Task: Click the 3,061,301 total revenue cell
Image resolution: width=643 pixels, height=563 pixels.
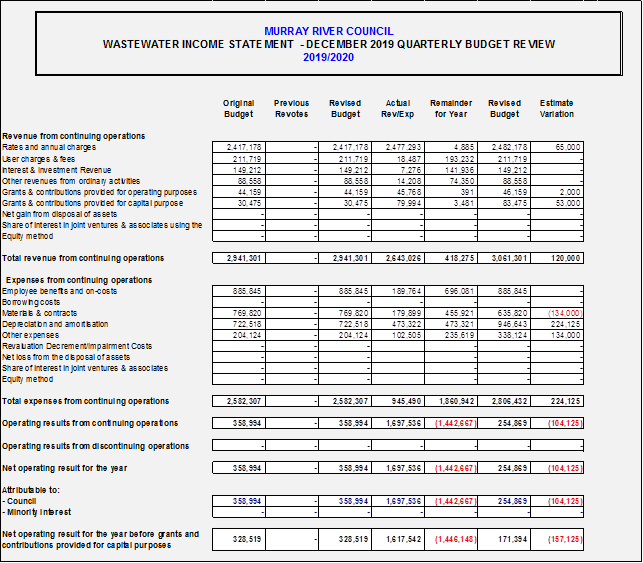Action: [504, 258]
